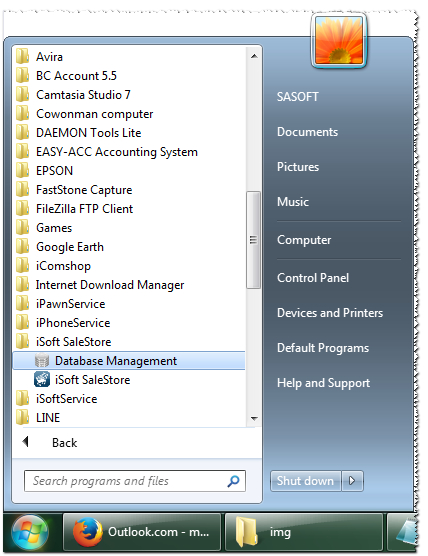This screenshot has width=428, height=556.
Task: Click the scroll down arrow in list
Action: pos(254,418)
